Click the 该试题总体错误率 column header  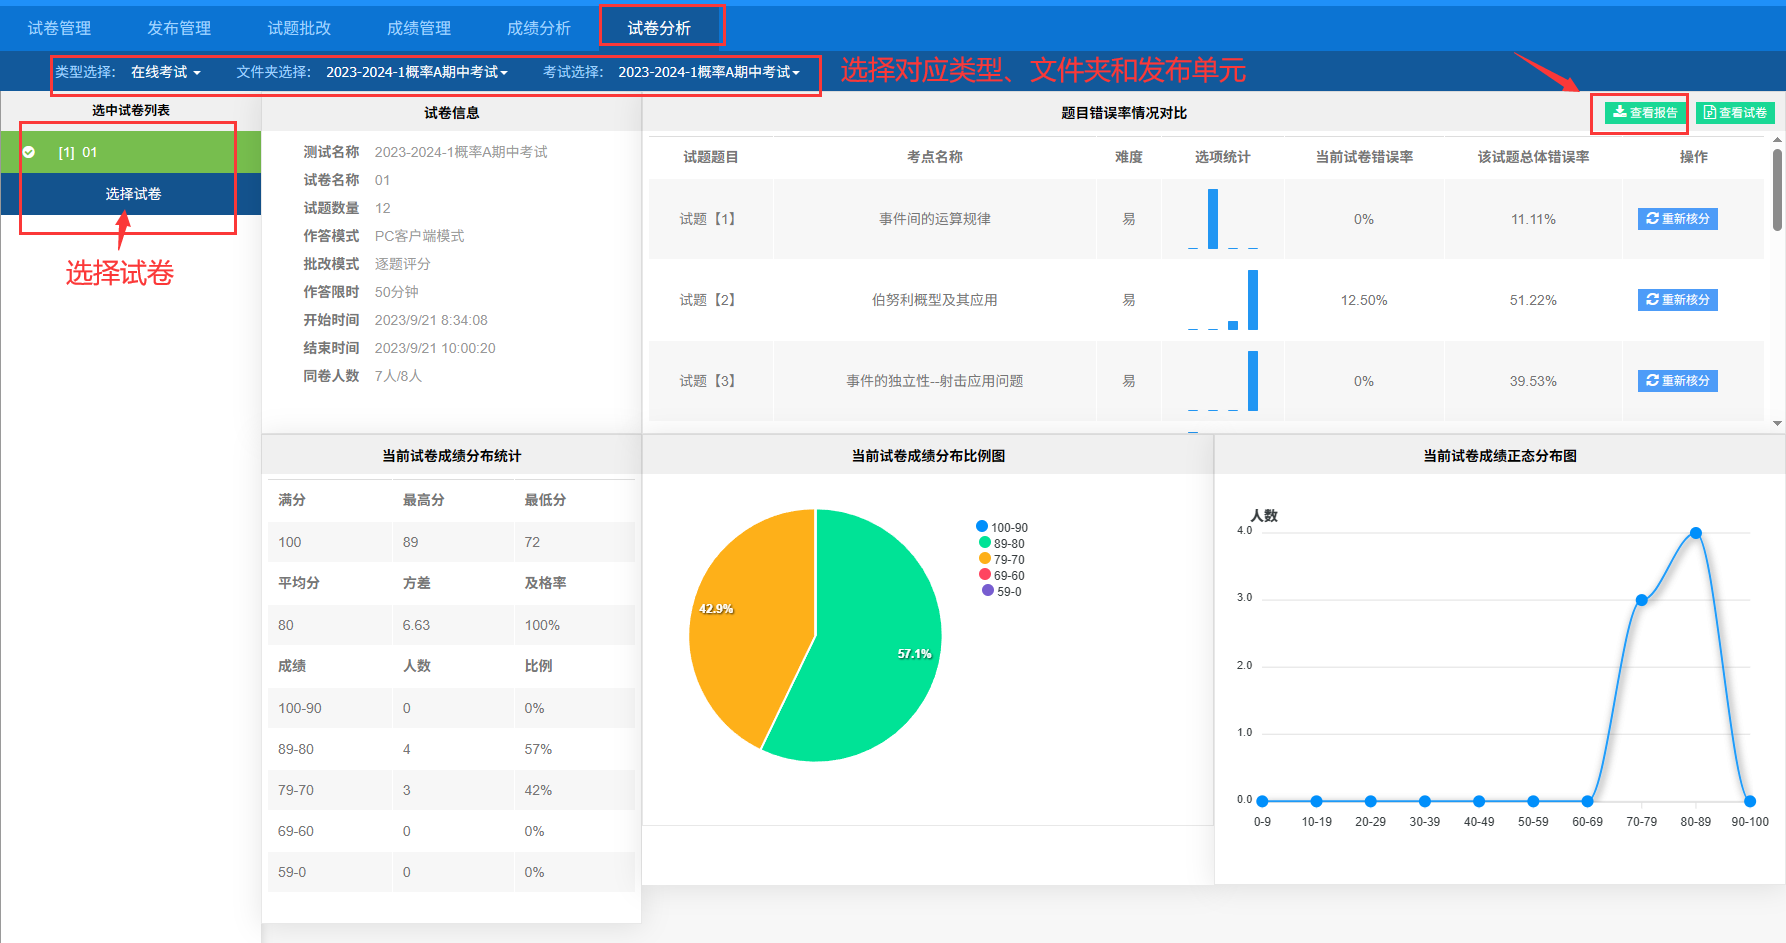point(1533,157)
